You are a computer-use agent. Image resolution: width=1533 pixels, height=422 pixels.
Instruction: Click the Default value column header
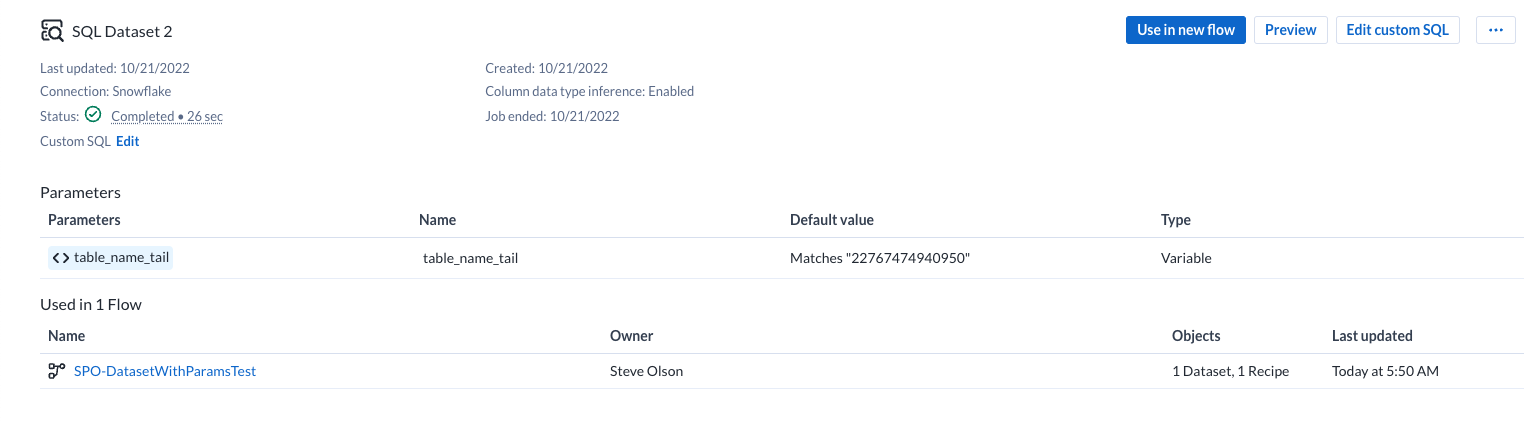tap(831, 220)
